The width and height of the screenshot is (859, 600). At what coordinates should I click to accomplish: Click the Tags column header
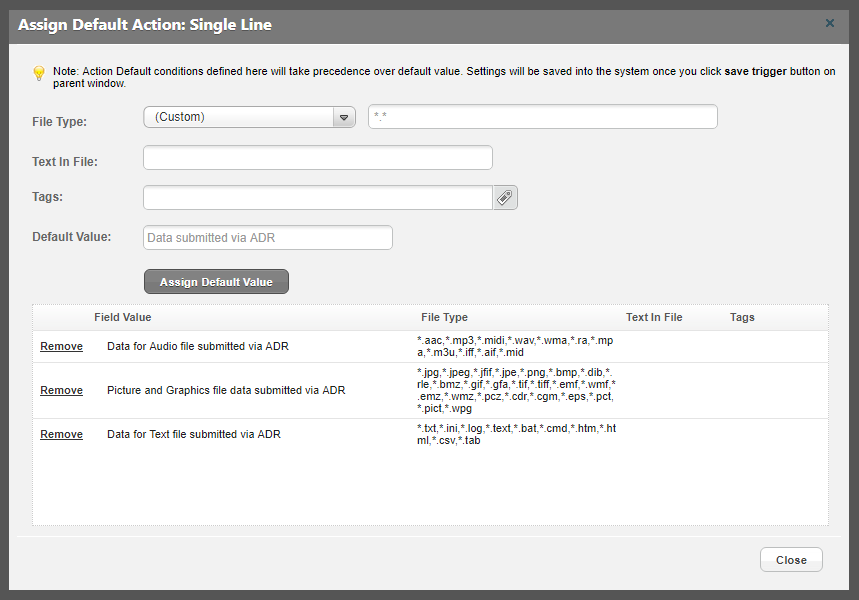742,317
